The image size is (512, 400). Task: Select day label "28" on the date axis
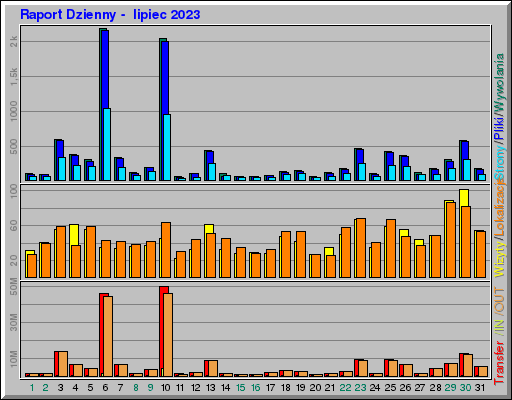(435, 388)
